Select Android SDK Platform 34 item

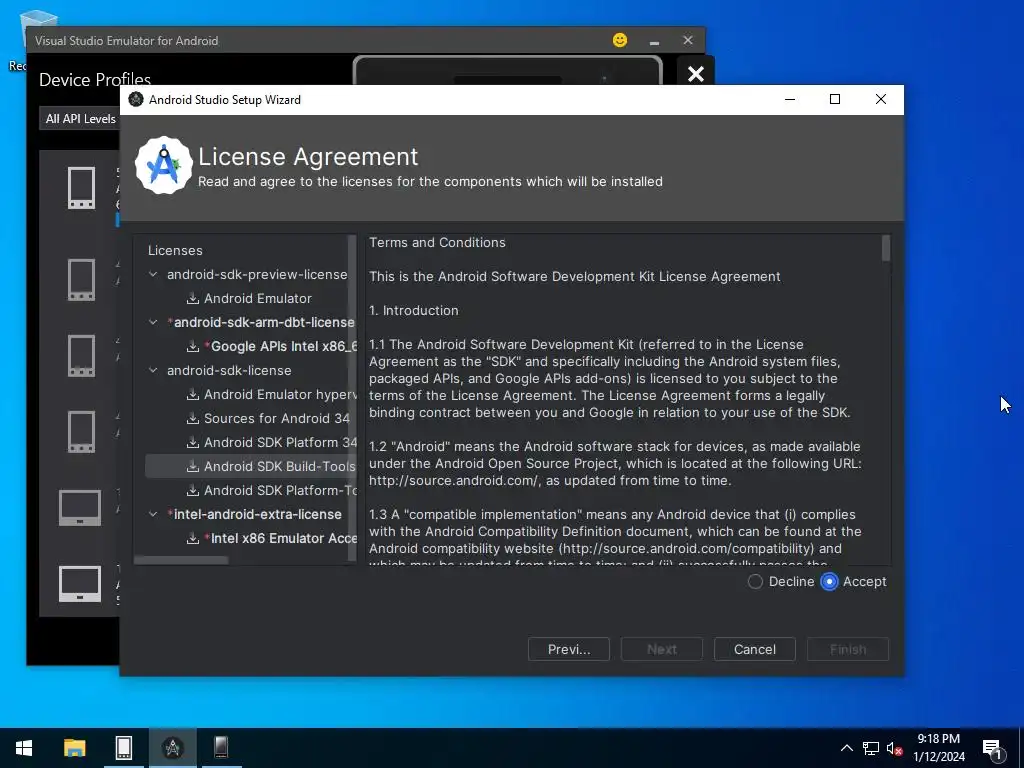click(x=280, y=442)
